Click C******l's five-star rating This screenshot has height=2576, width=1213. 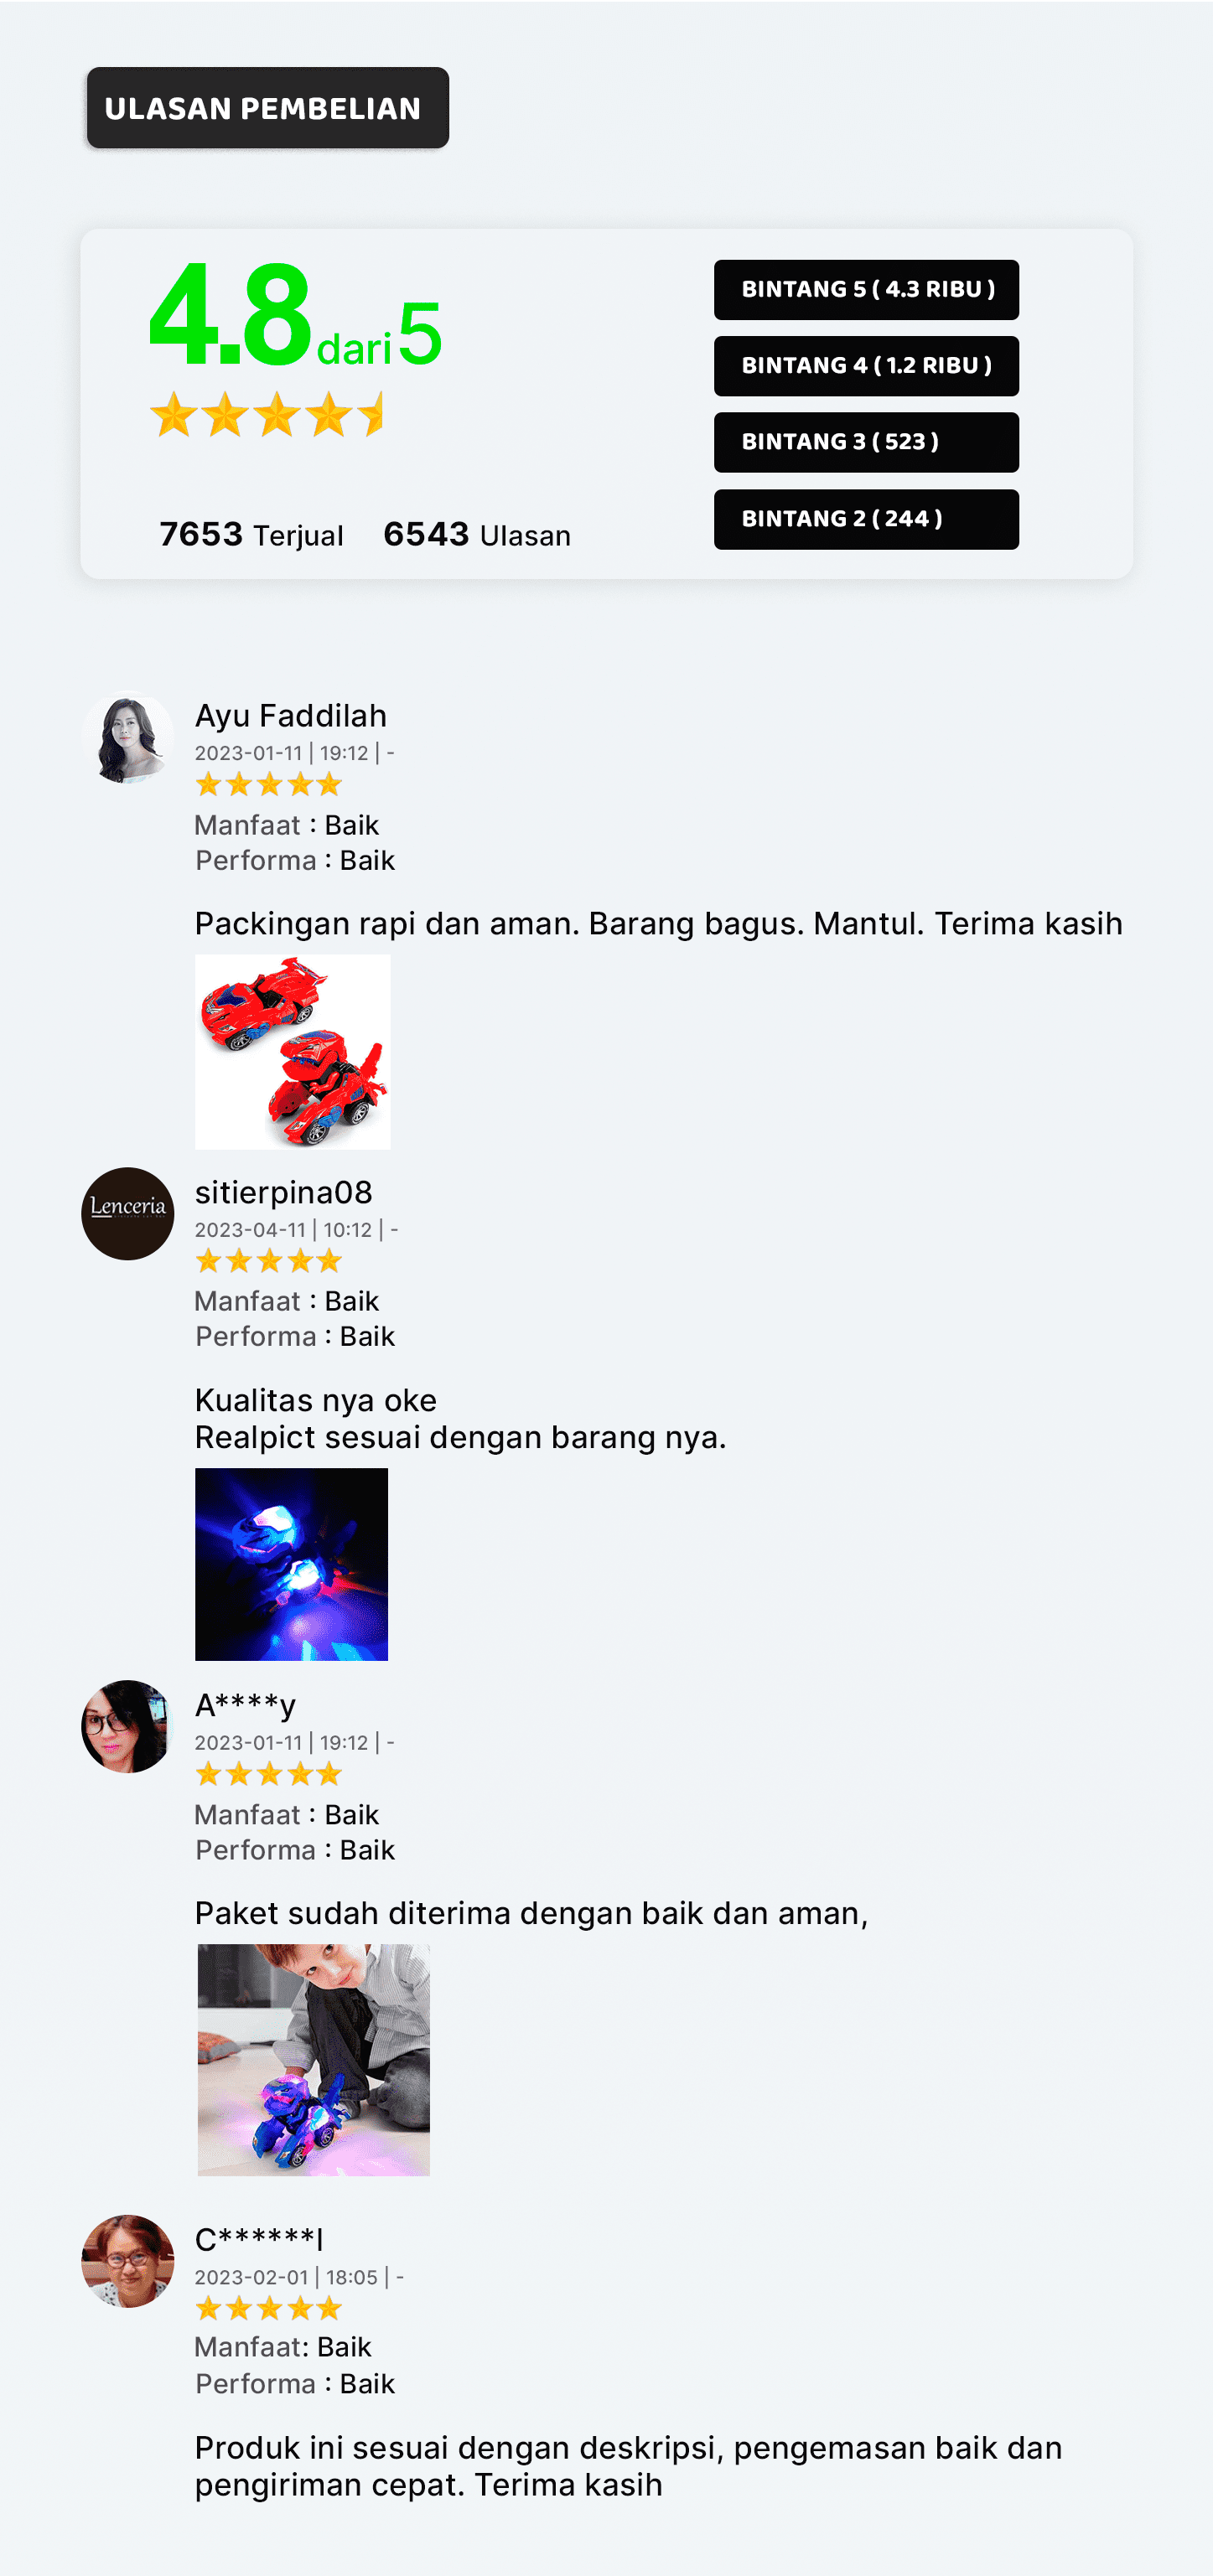(269, 2308)
